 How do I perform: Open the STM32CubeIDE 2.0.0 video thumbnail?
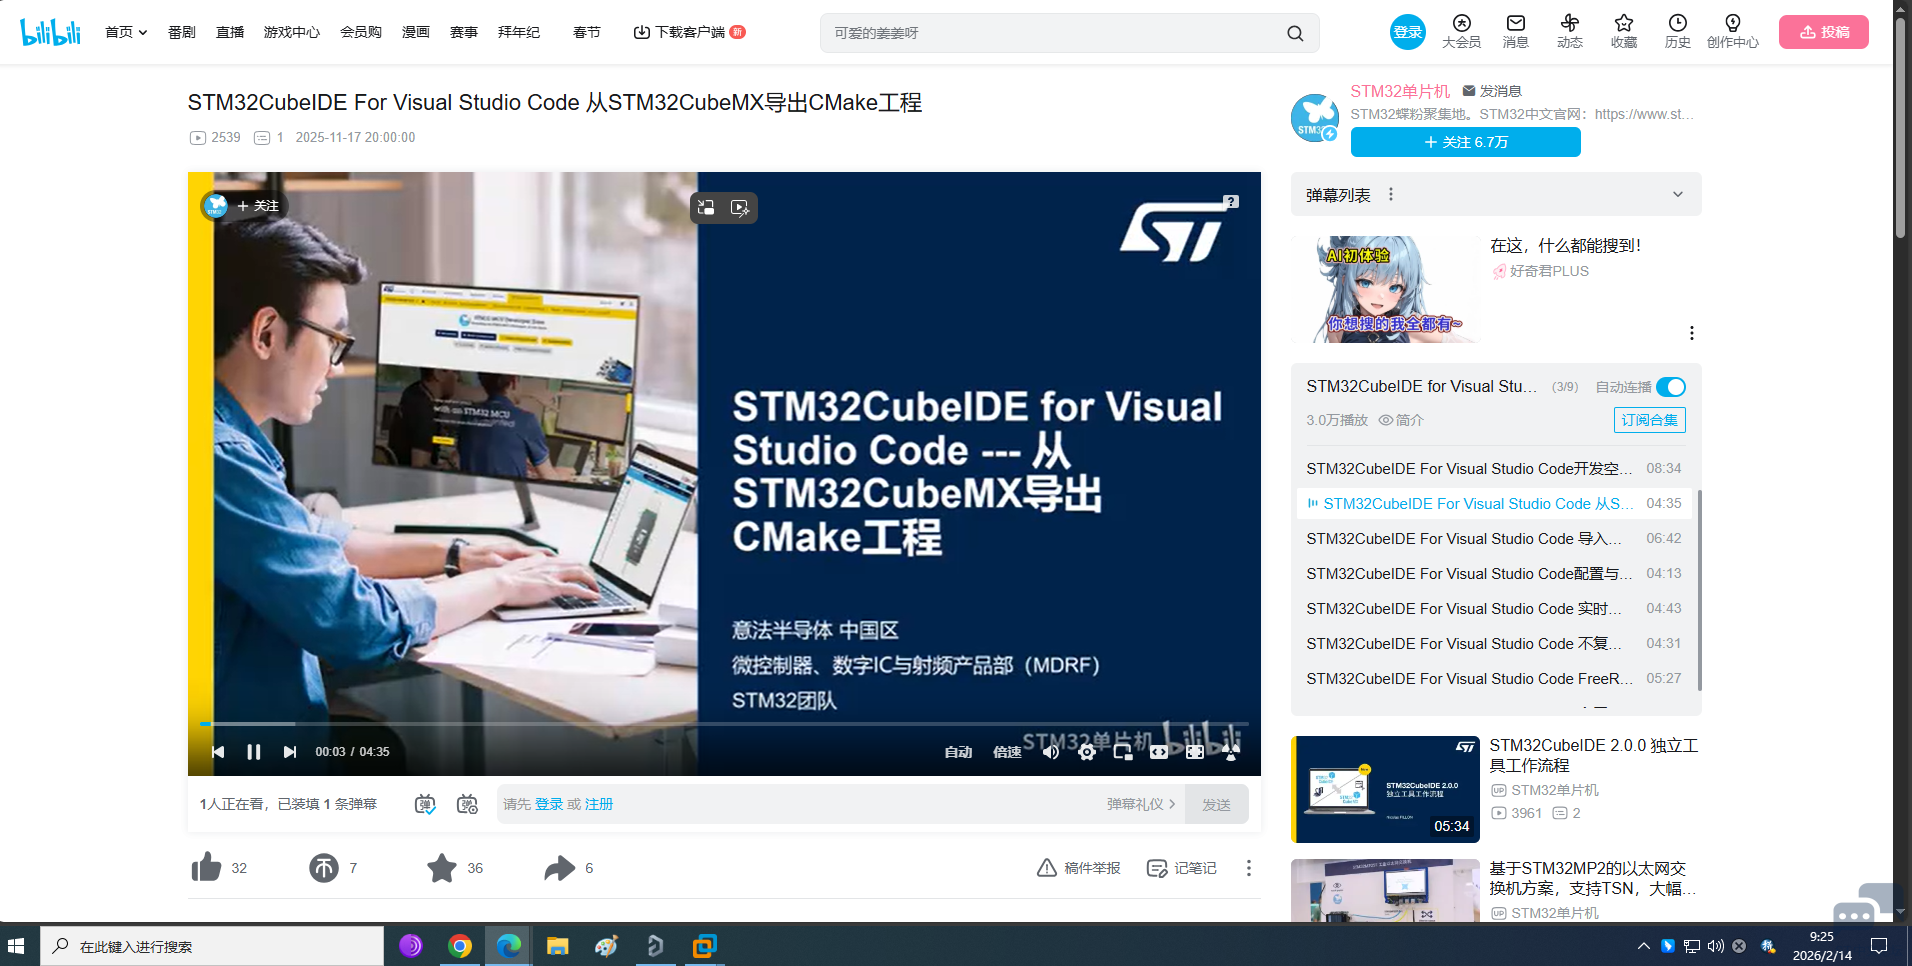click(1385, 790)
